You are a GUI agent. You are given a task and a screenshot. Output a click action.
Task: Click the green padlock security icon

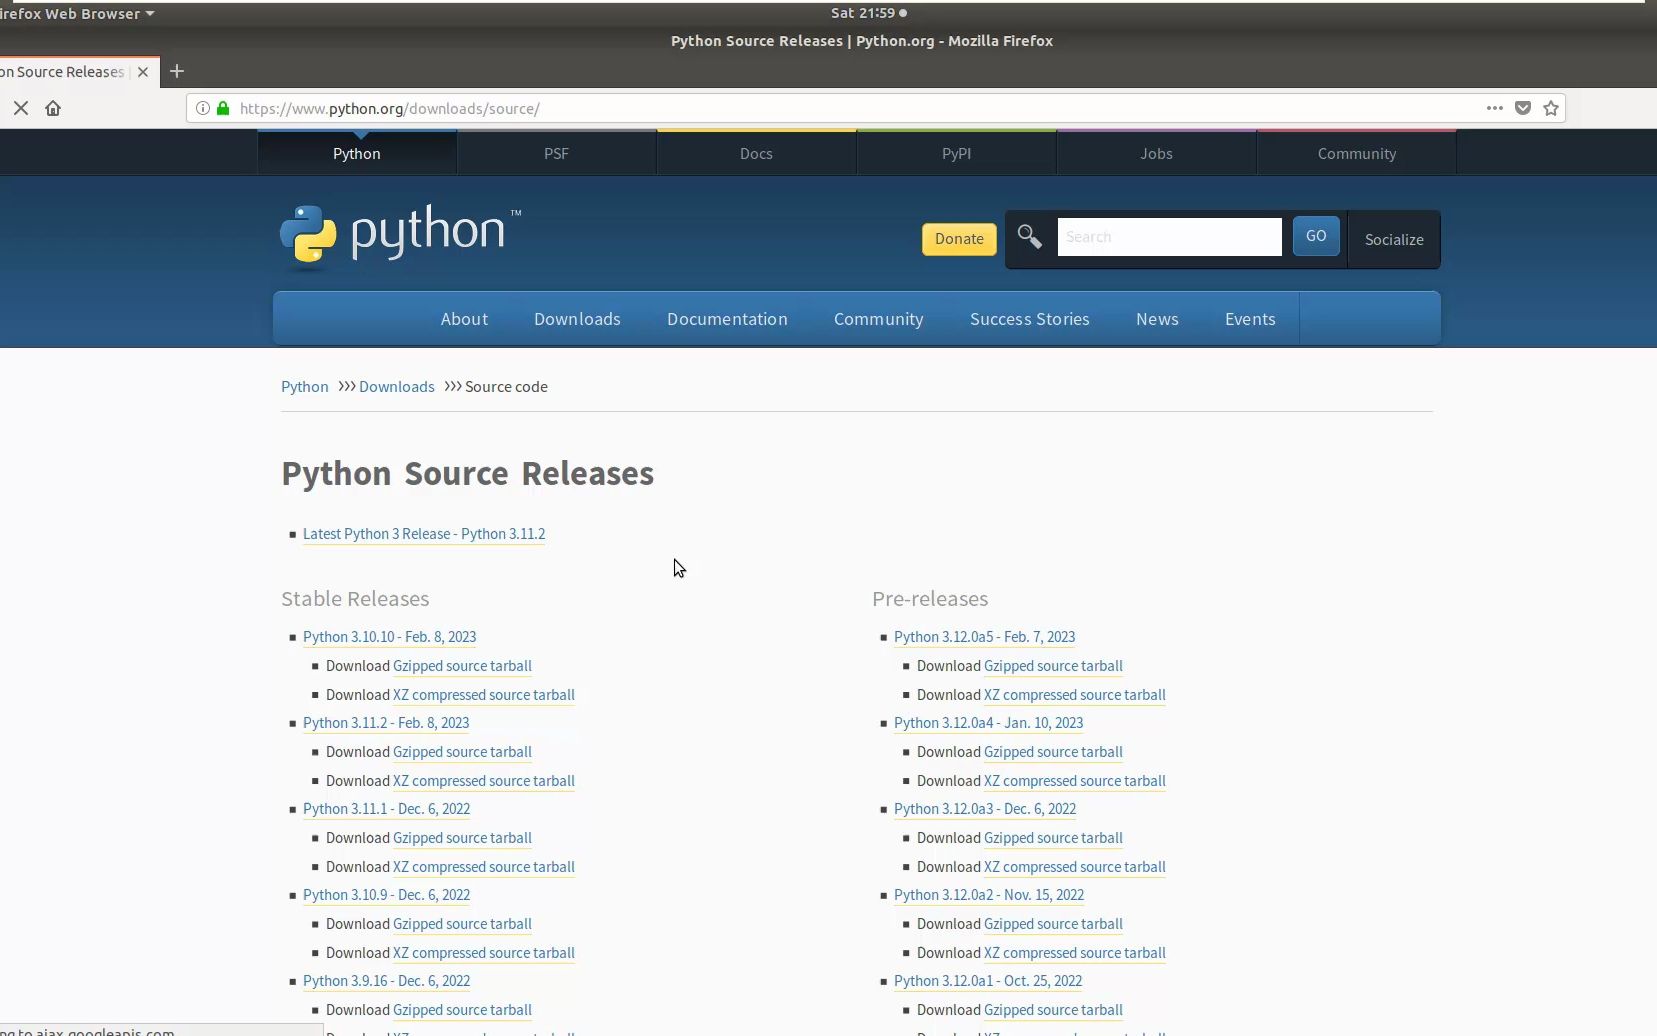(x=223, y=108)
